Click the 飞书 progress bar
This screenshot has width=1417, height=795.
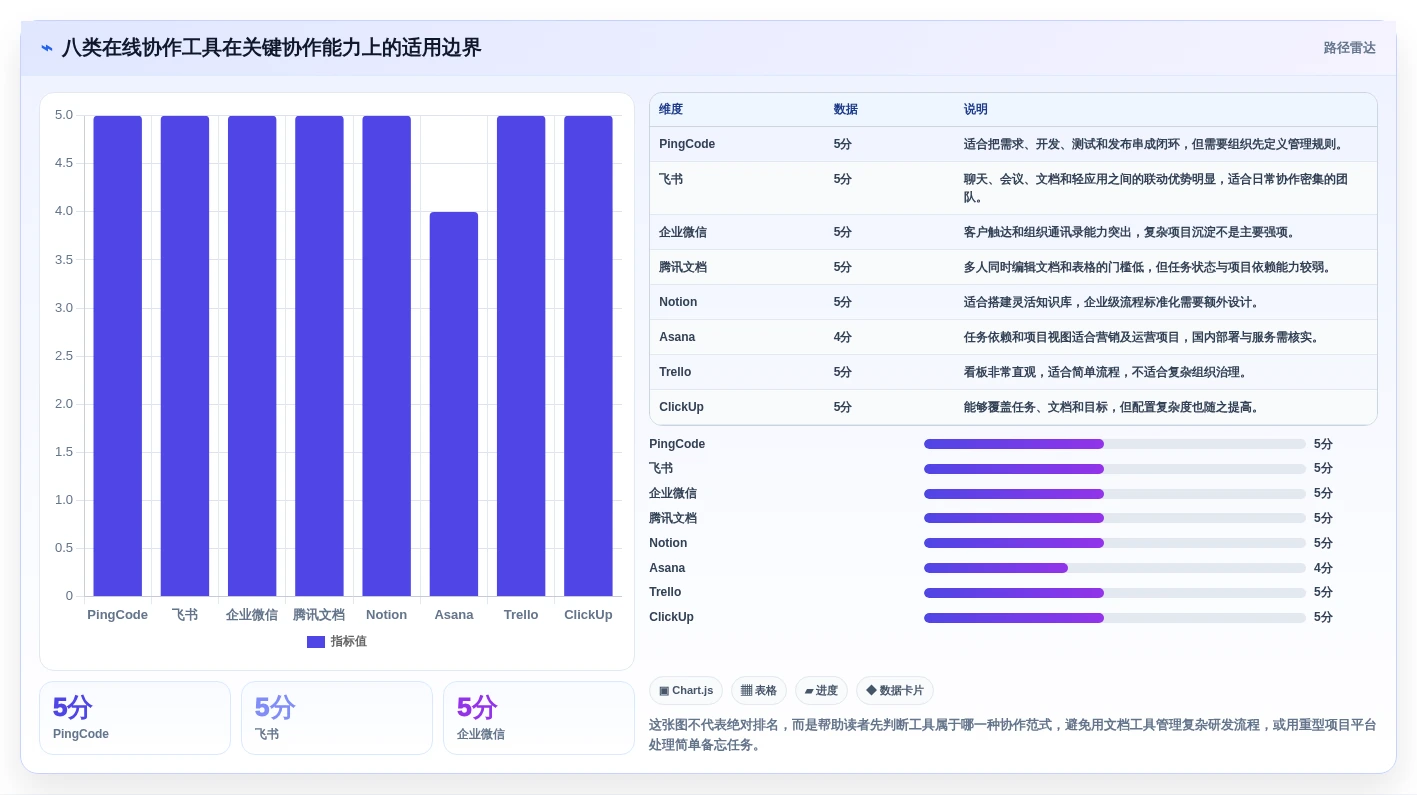point(1115,469)
